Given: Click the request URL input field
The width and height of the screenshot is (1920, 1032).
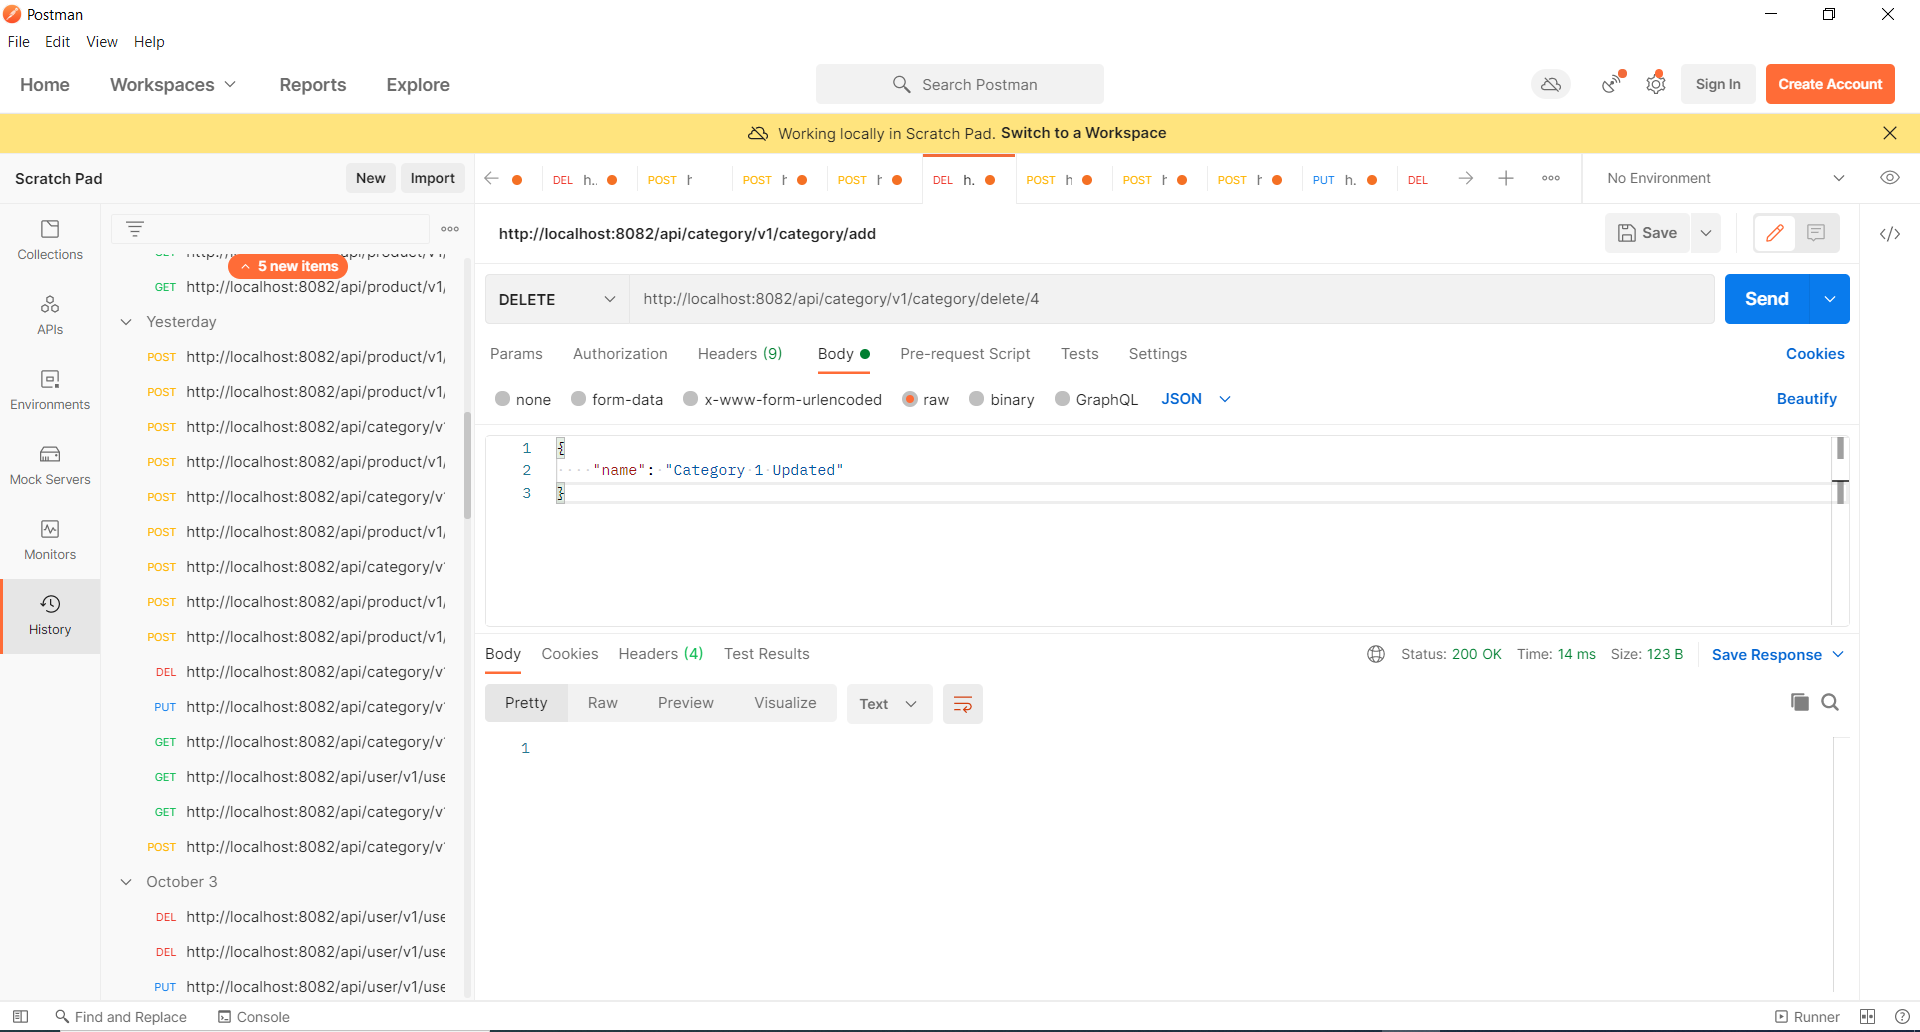Looking at the screenshot, I should point(1171,299).
